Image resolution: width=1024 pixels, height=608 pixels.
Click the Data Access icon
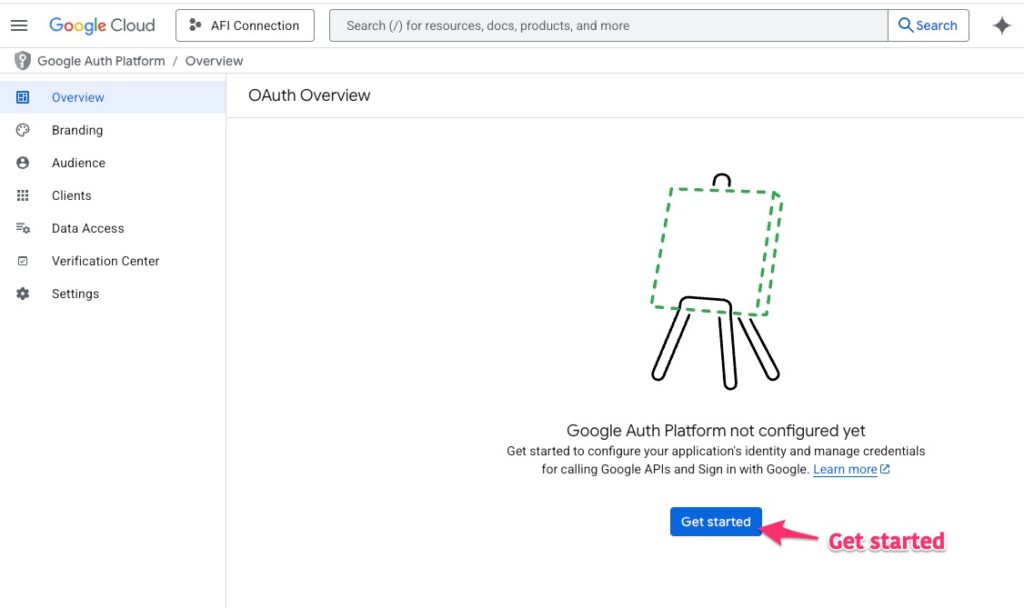point(23,228)
